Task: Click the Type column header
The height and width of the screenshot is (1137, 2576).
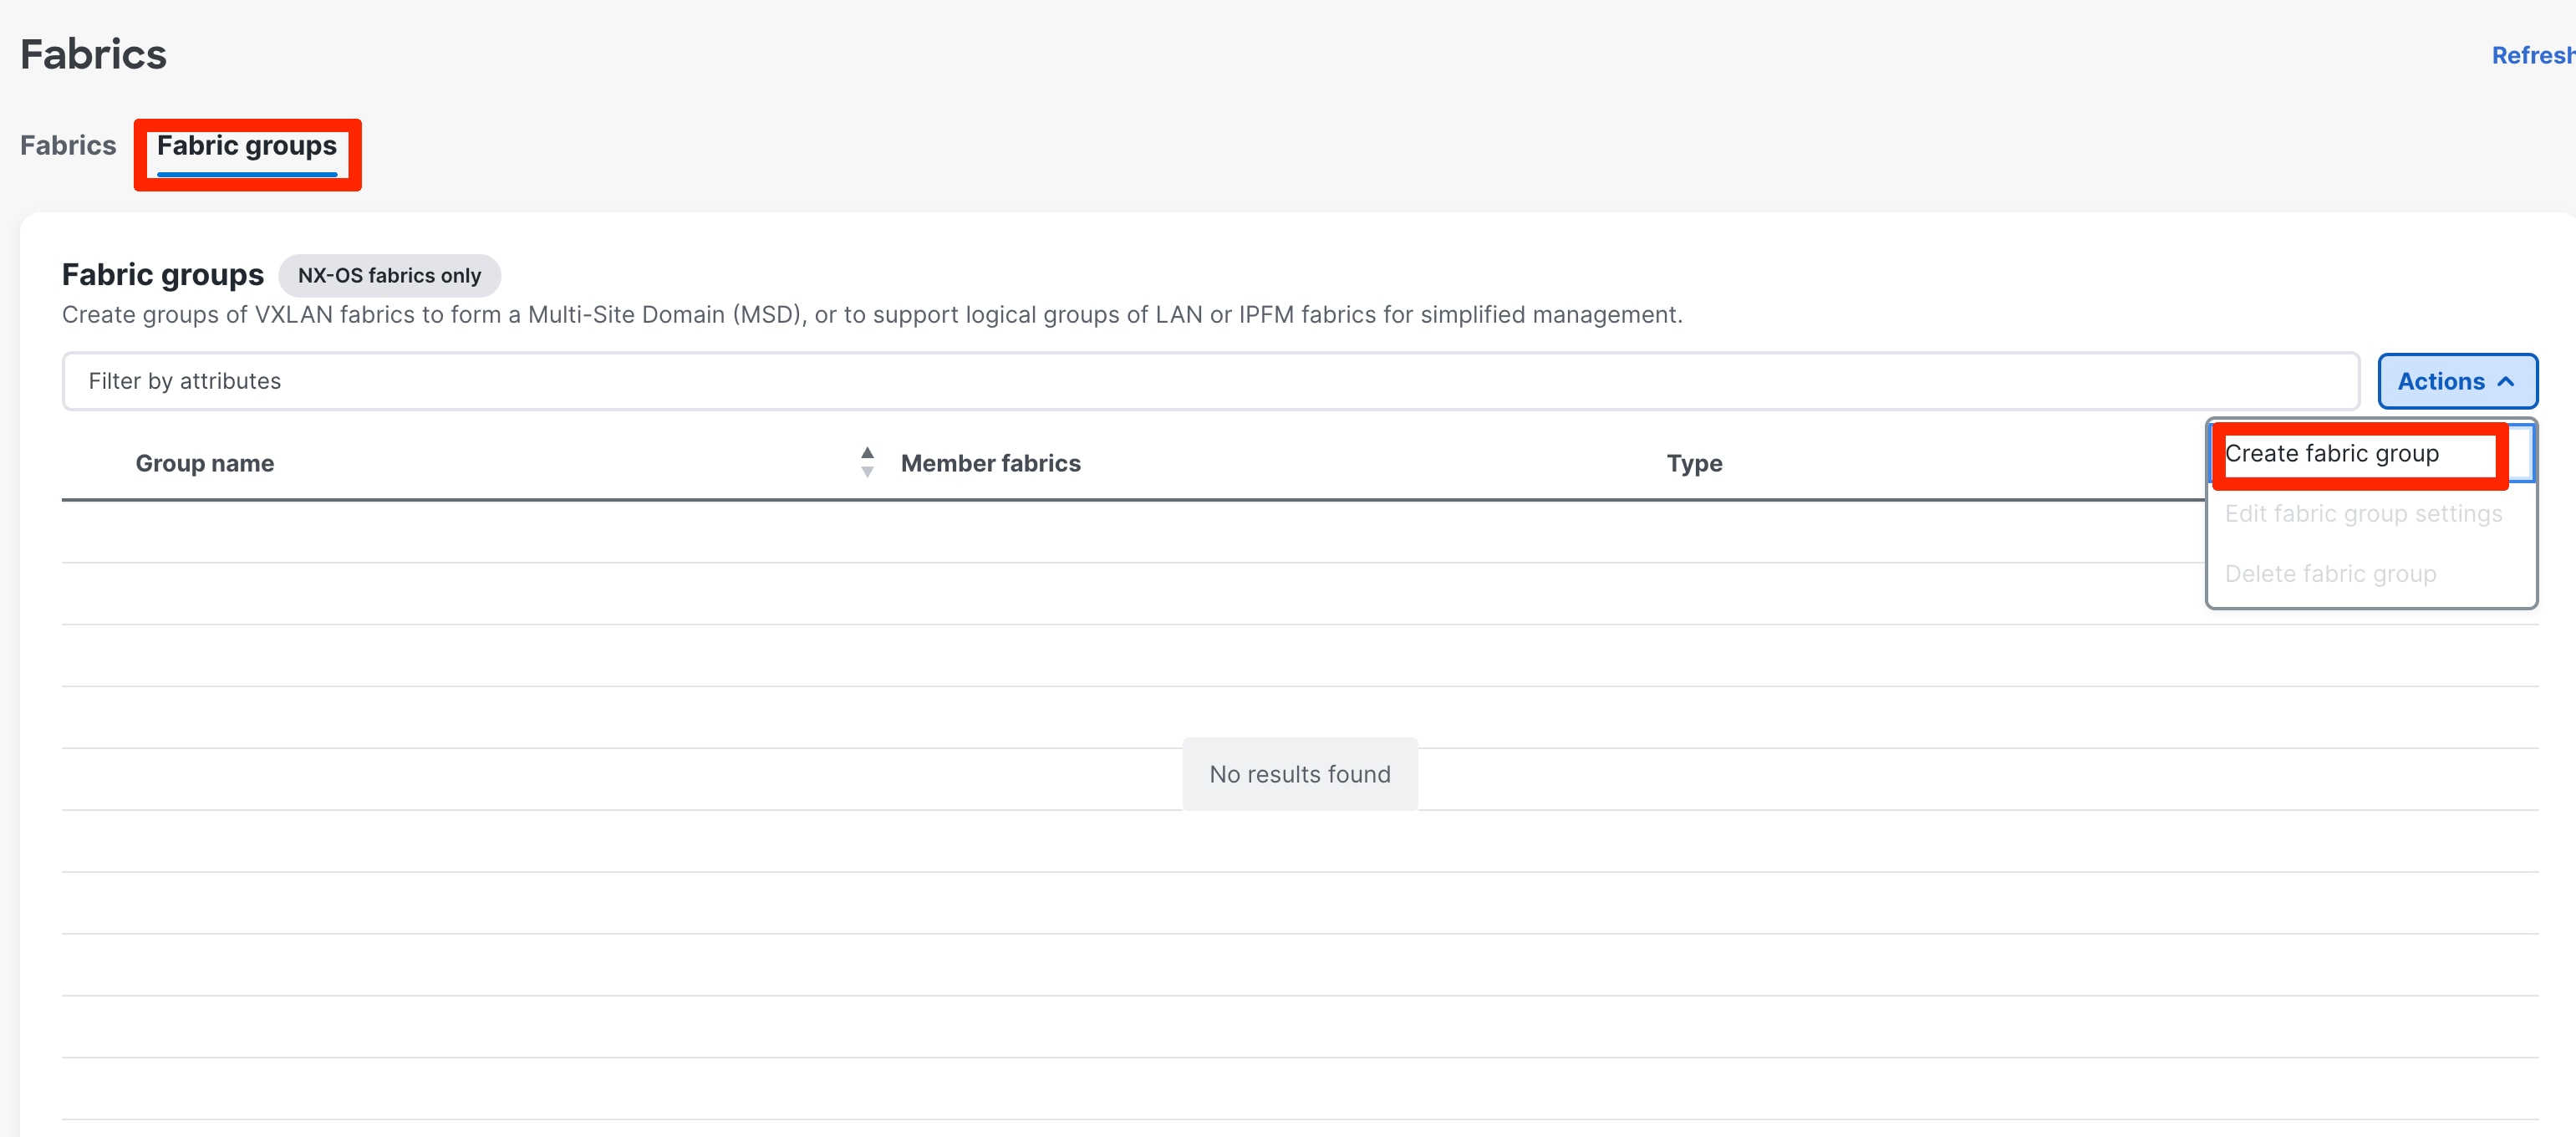Action: click(1693, 464)
